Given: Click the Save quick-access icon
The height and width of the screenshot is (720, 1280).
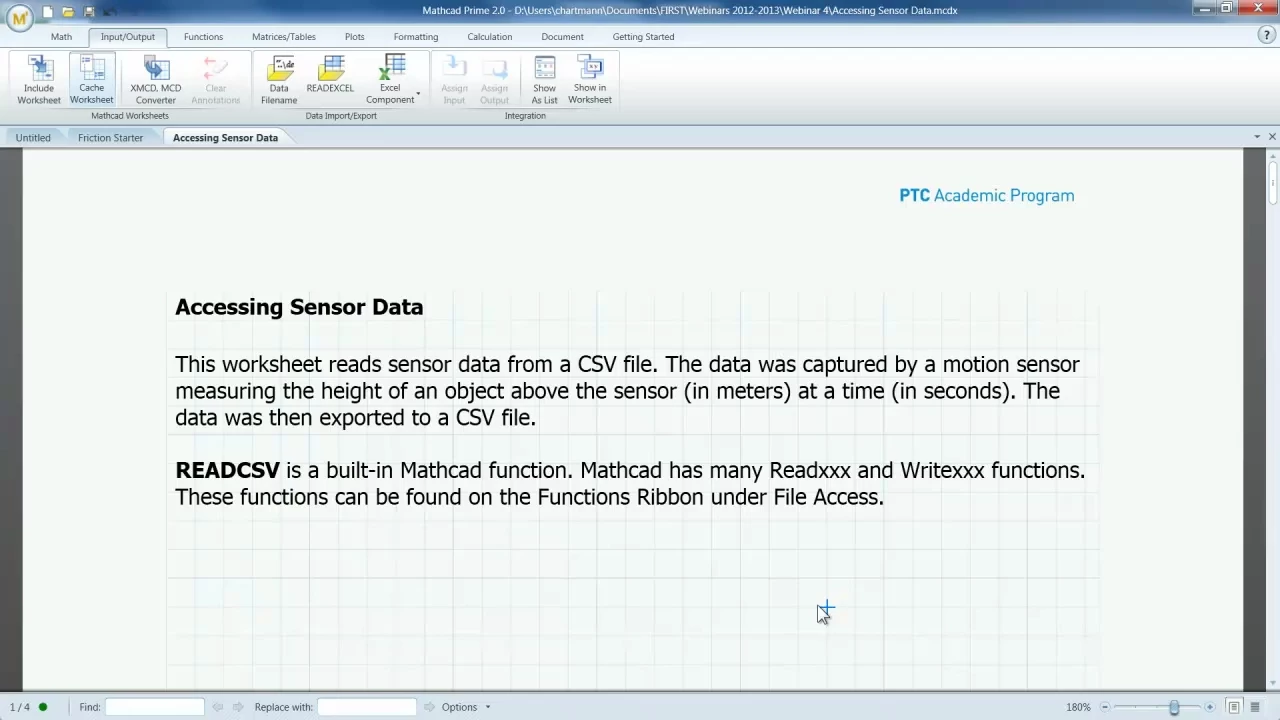Looking at the screenshot, I should [89, 11].
